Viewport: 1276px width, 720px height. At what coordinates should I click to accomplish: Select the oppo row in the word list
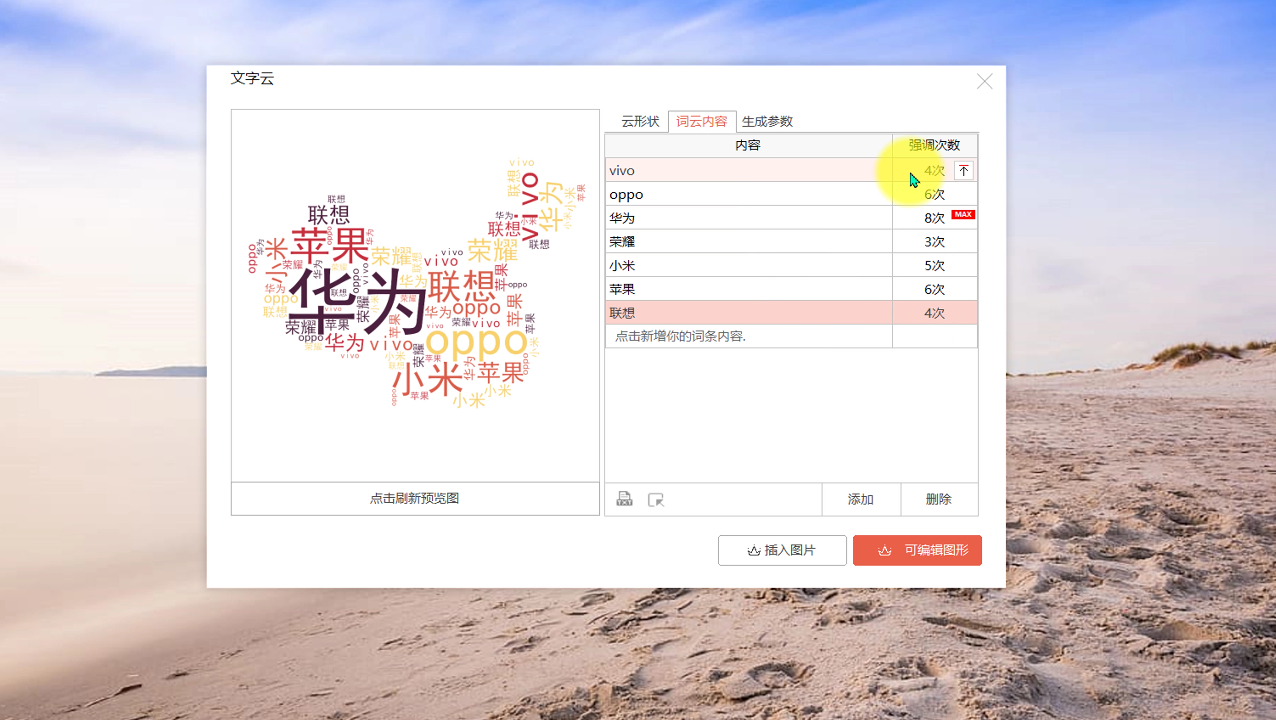pos(791,194)
